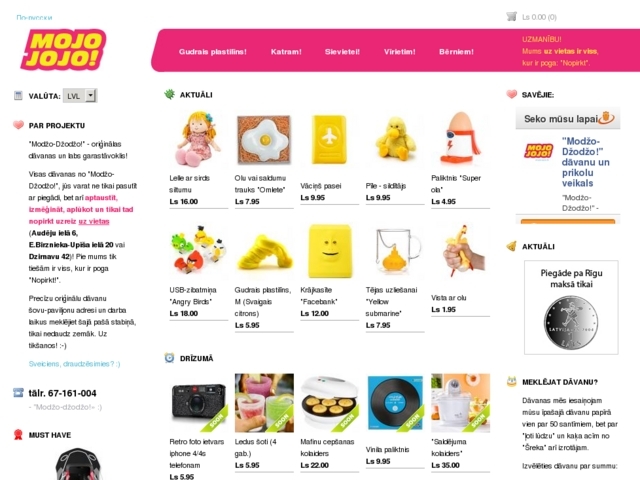Image resolution: width=640 pixels, height=480 pixels.
Task: Click the Lats coin delivery banner
Action: click(571, 307)
